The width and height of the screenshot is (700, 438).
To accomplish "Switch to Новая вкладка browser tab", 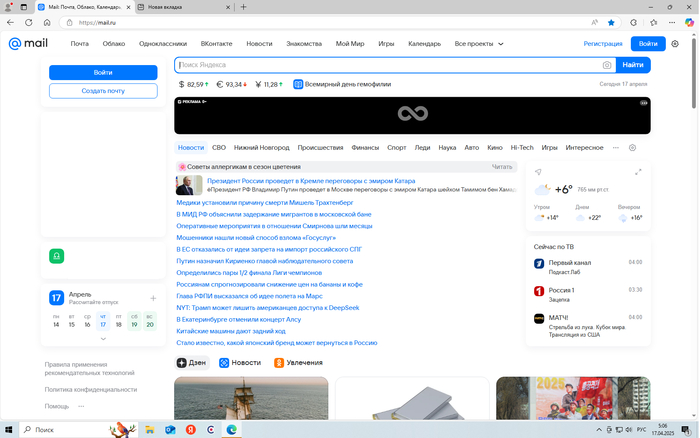I will coord(183,7).
